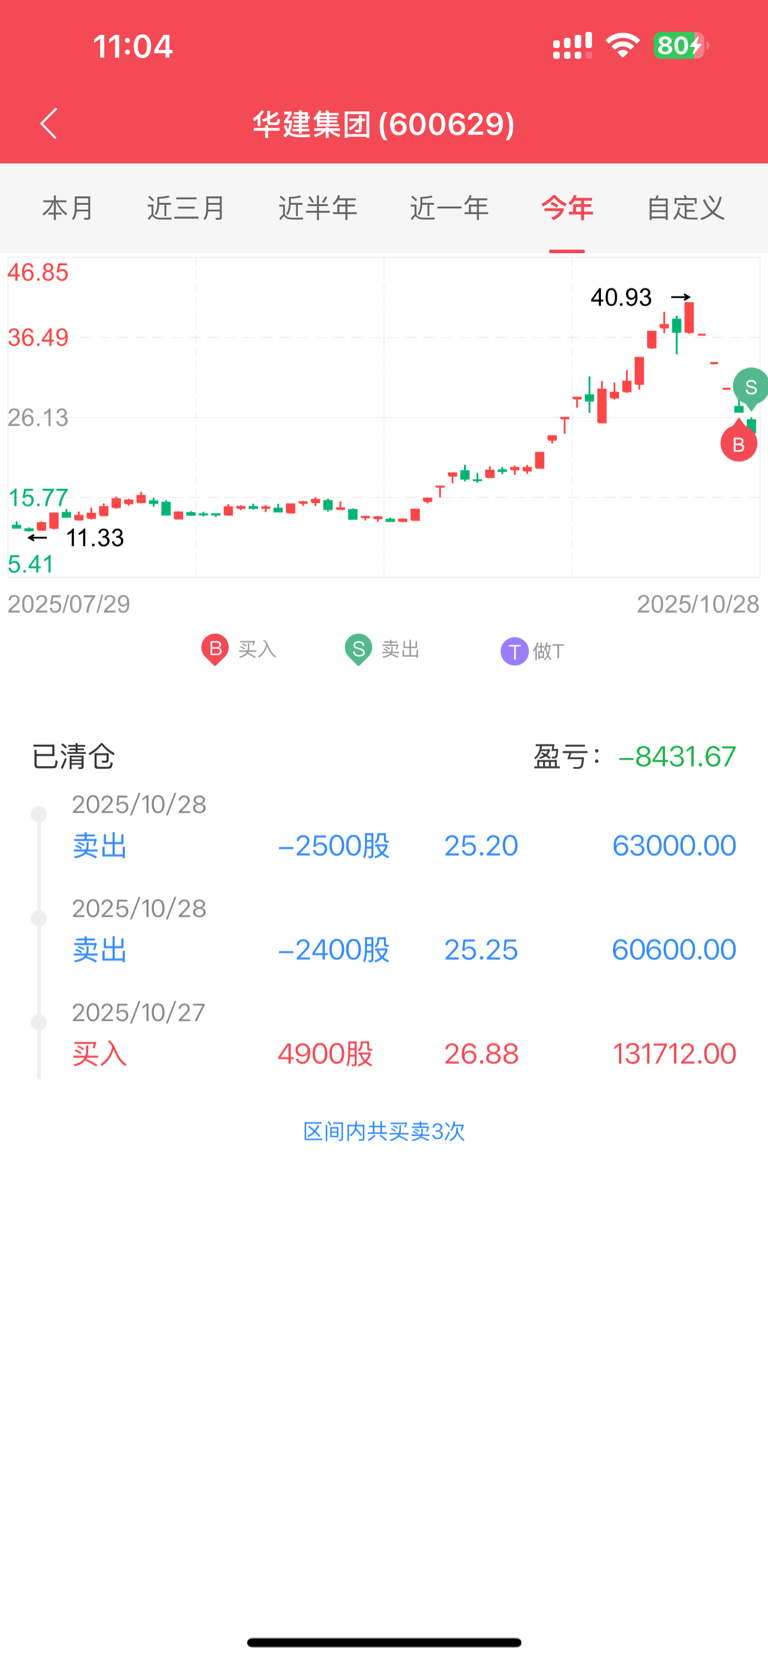Tap the sell price 25.20

(481, 846)
